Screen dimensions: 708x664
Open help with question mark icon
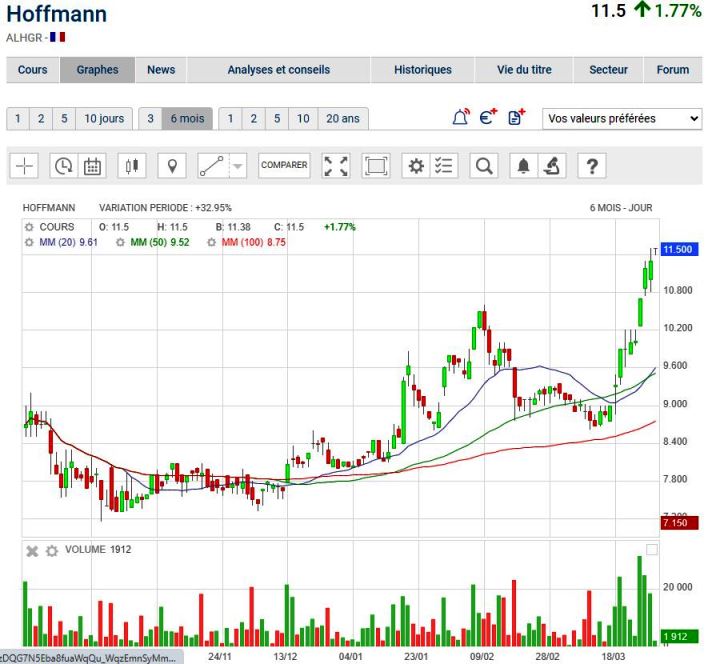[x=592, y=166]
